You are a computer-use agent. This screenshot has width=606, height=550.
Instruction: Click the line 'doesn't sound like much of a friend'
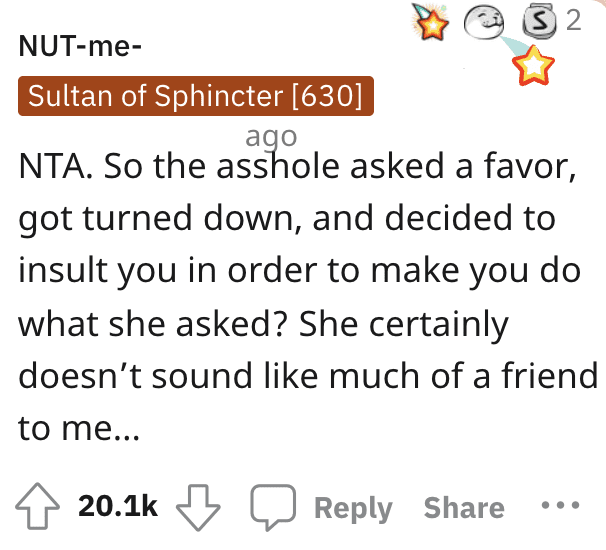[308, 377]
